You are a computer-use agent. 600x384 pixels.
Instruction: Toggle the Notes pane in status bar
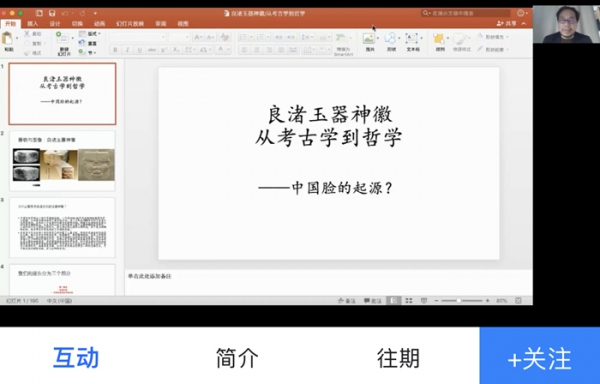pyautogui.click(x=347, y=301)
